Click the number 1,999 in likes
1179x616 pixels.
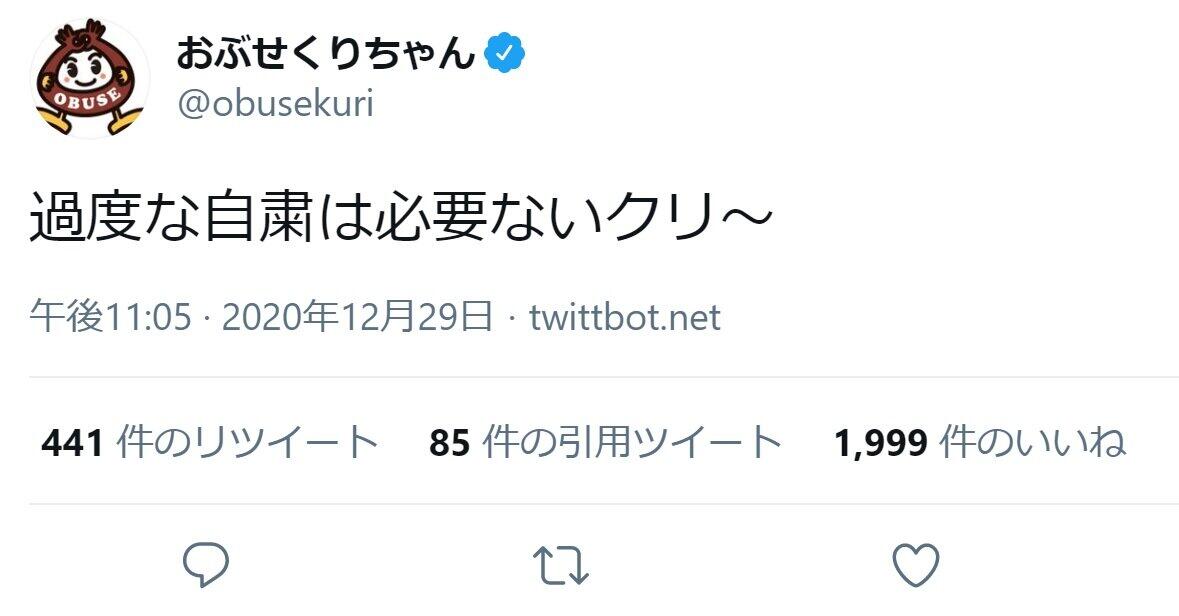(881, 442)
